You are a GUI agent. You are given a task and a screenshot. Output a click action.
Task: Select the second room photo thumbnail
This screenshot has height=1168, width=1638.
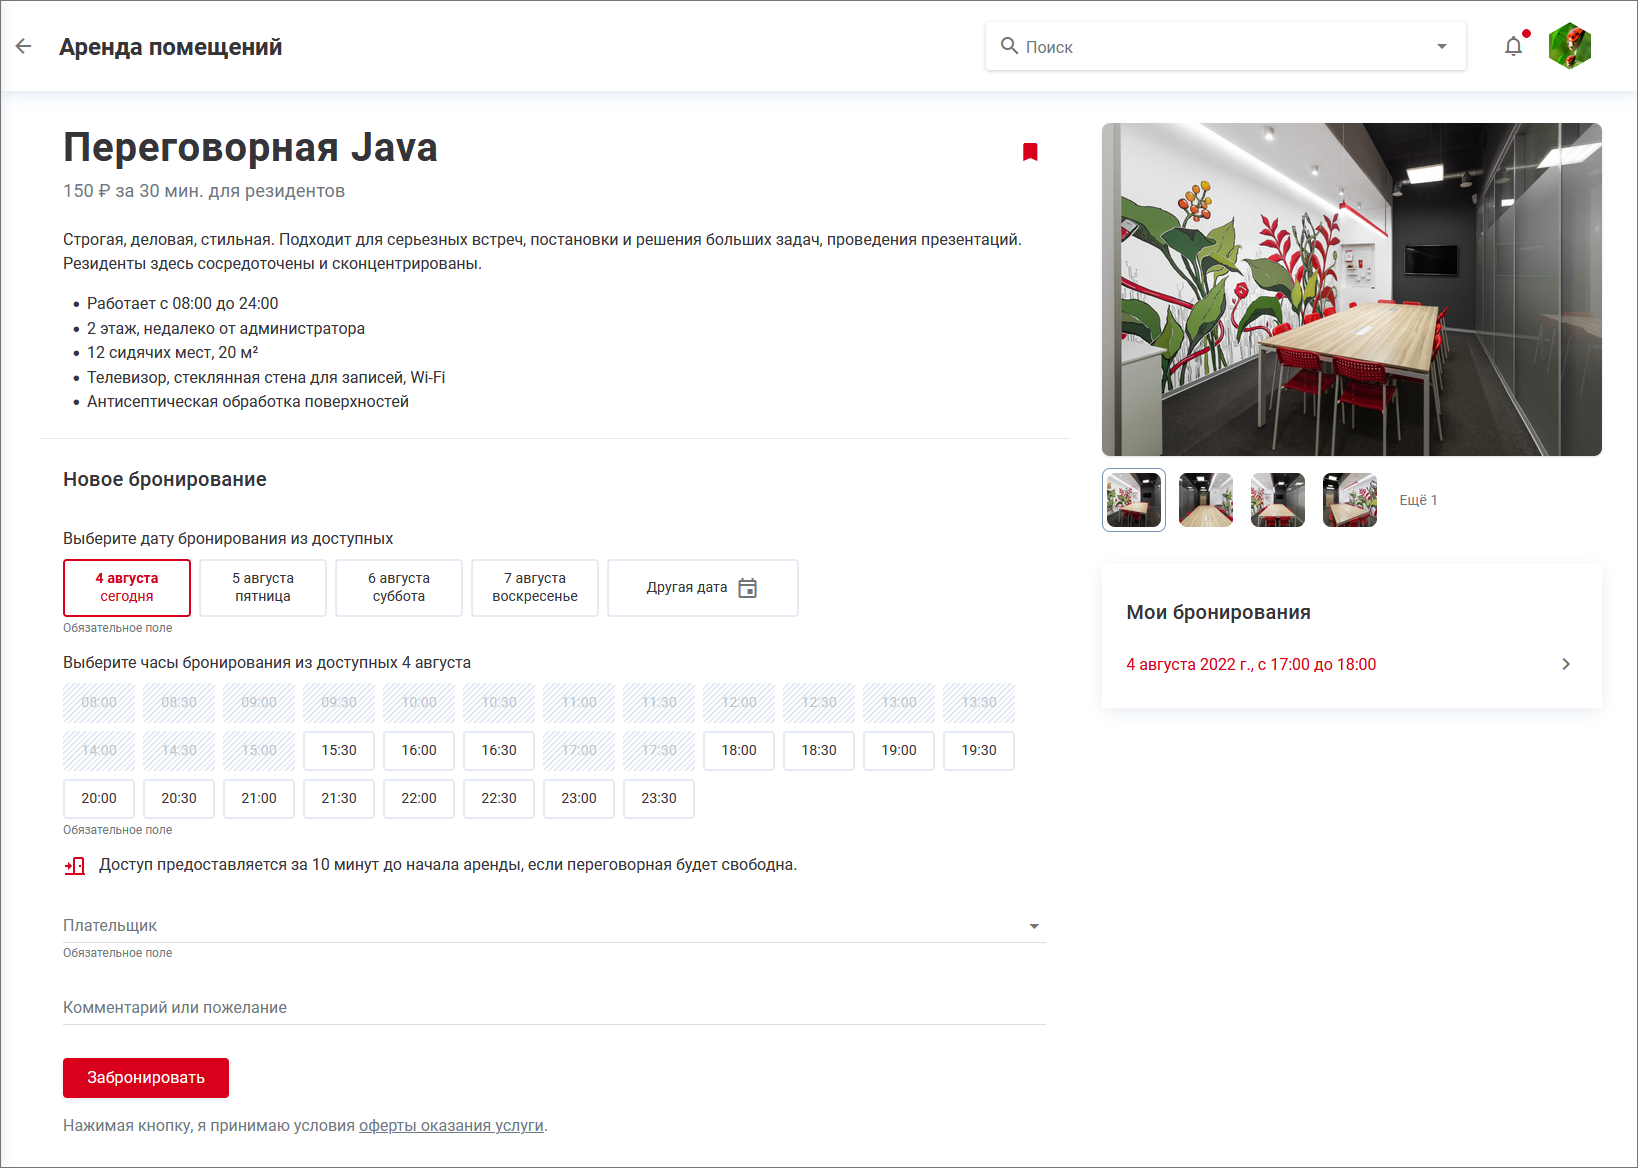click(x=1206, y=500)
